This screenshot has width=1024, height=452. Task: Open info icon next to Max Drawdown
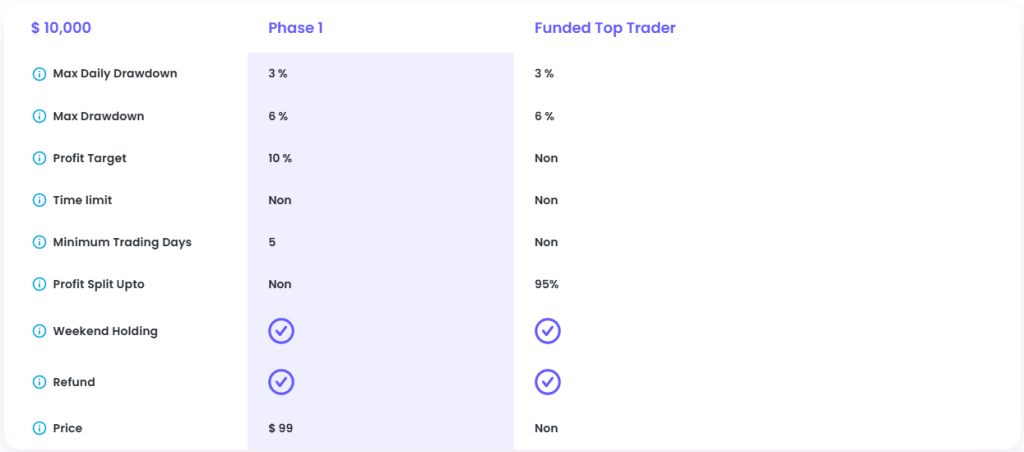(39, 116)
